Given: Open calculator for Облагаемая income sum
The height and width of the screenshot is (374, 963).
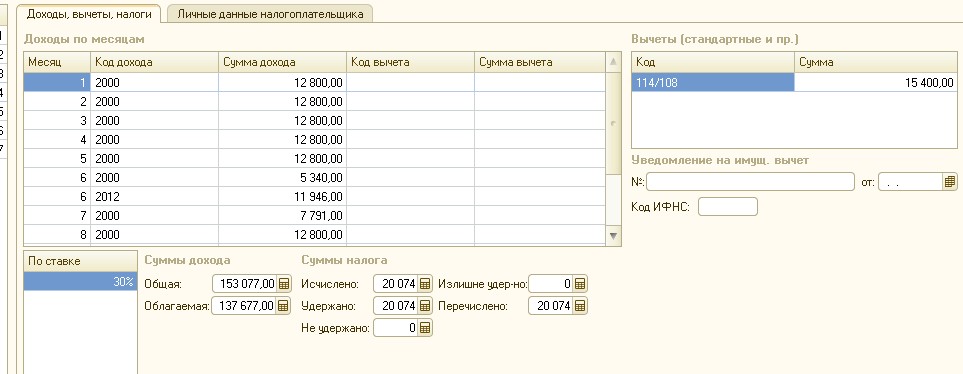Looking at the screenshot, I should (x=284, y=305).
